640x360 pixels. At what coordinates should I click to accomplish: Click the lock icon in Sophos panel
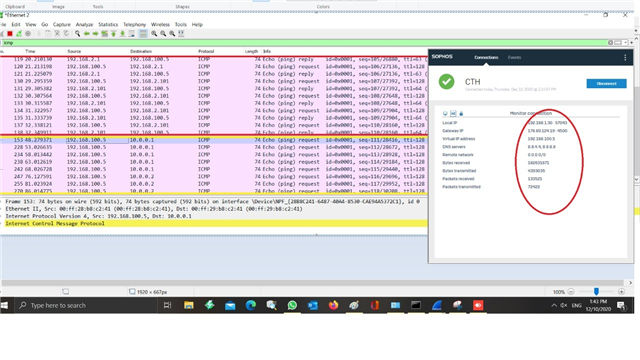461,113
